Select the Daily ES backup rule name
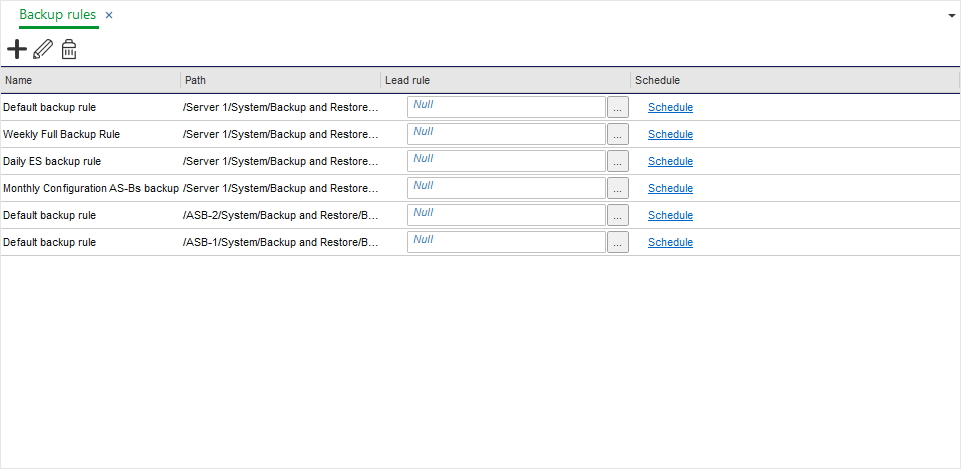Image resolution: width=961 pixels, height=469 pixels. coord(52,161)
